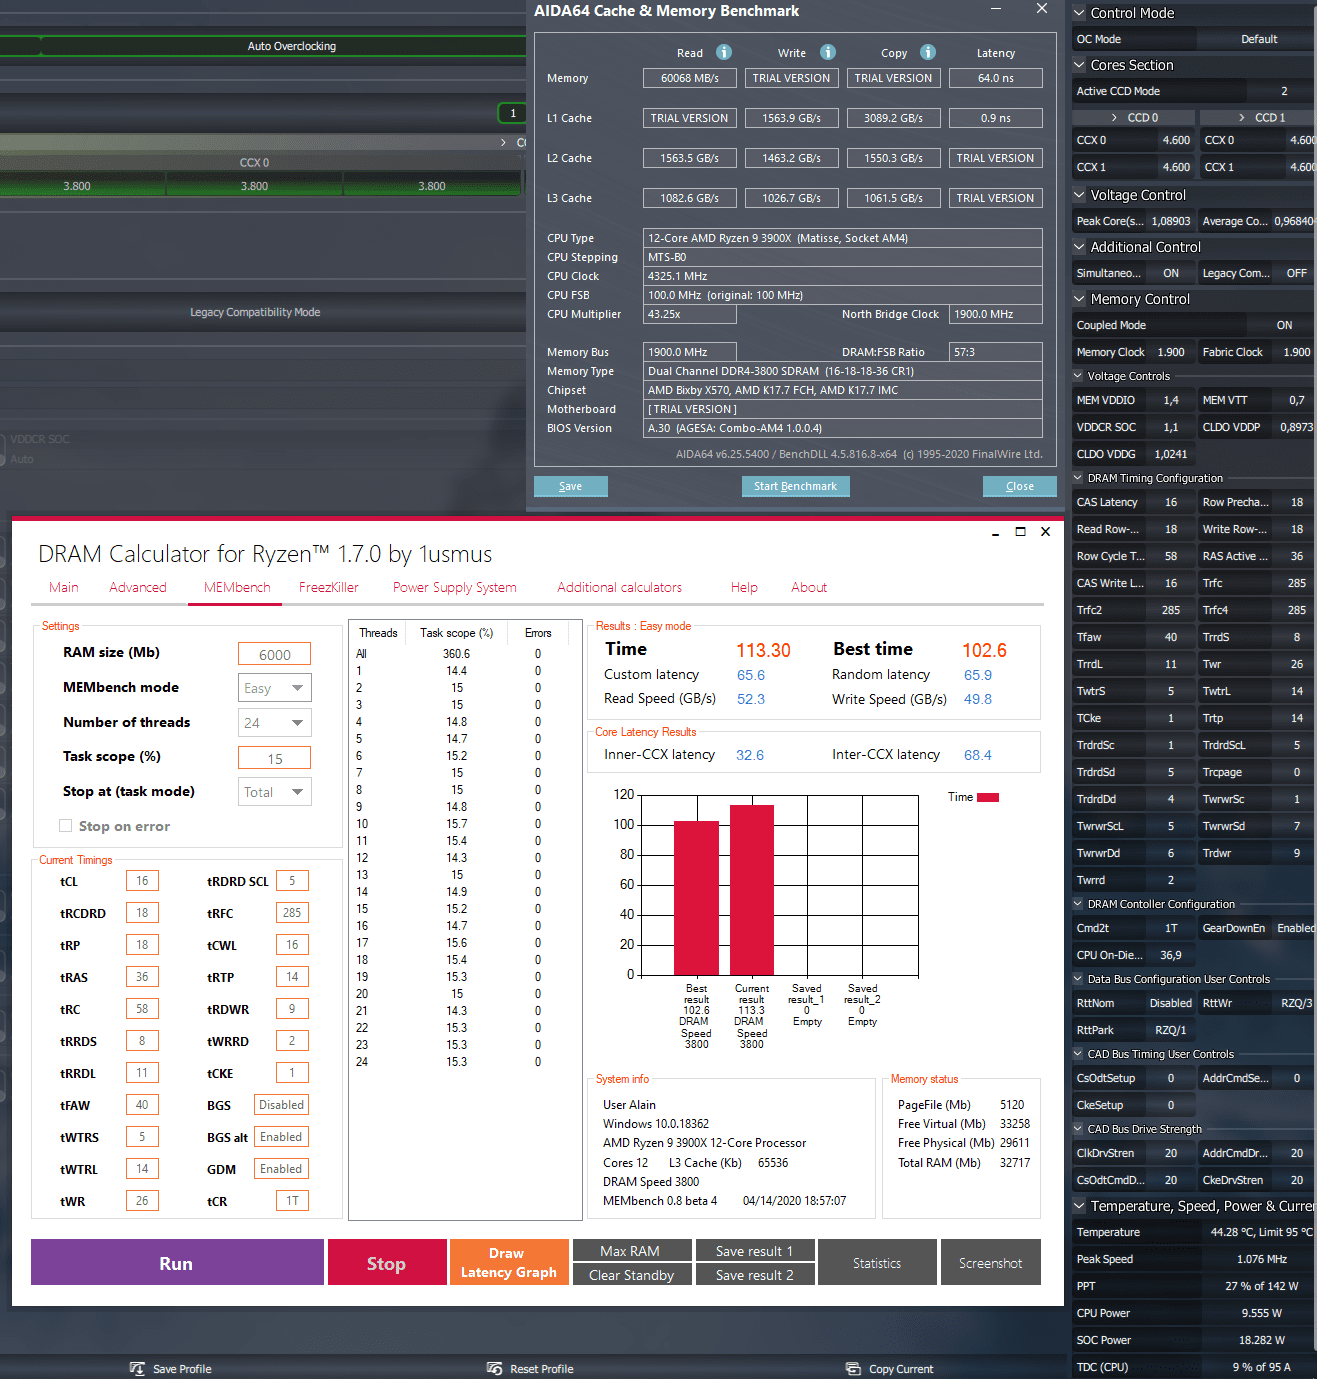Collapse the Voltage Control section
1317x1379 pixels.
(1079, 195)
